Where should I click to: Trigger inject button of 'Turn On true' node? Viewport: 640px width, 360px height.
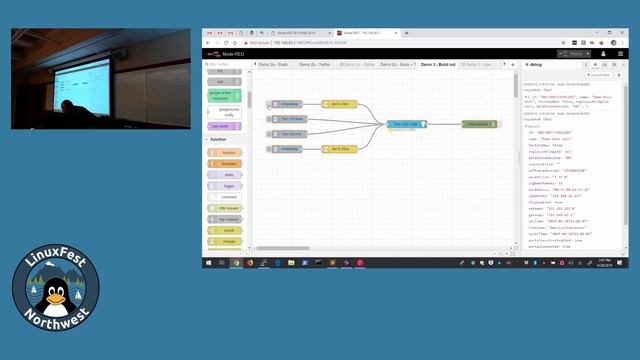tap(269, 134)
